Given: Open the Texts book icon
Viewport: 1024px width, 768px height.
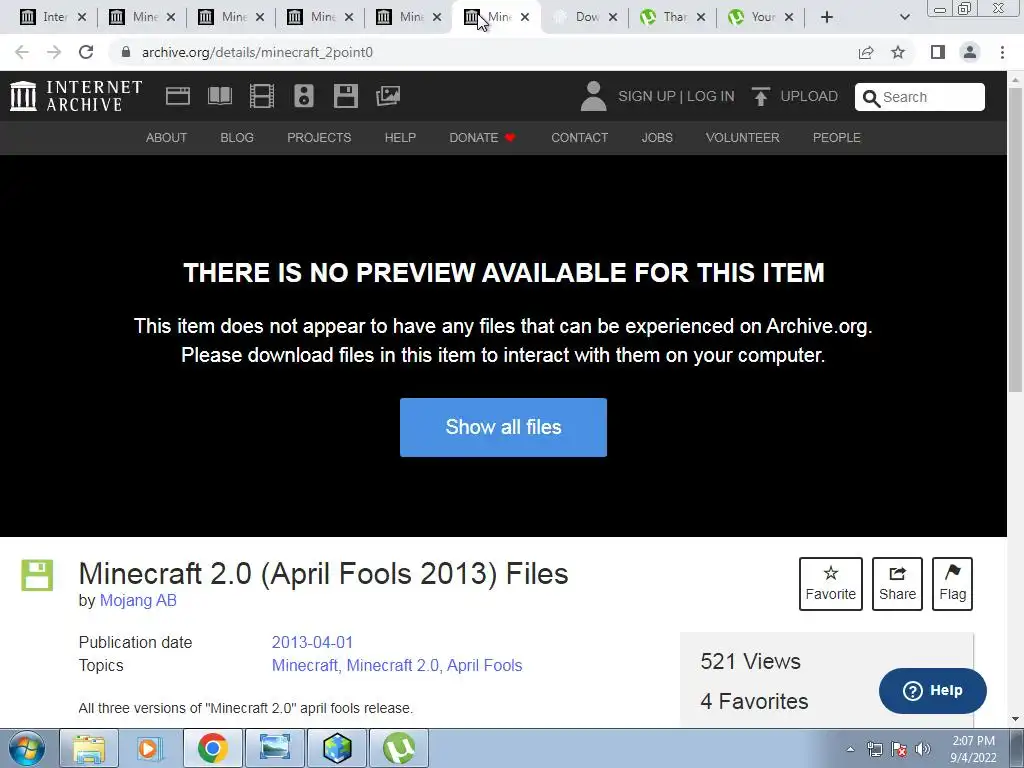Looking at the screenshot, I should (219, 96).
